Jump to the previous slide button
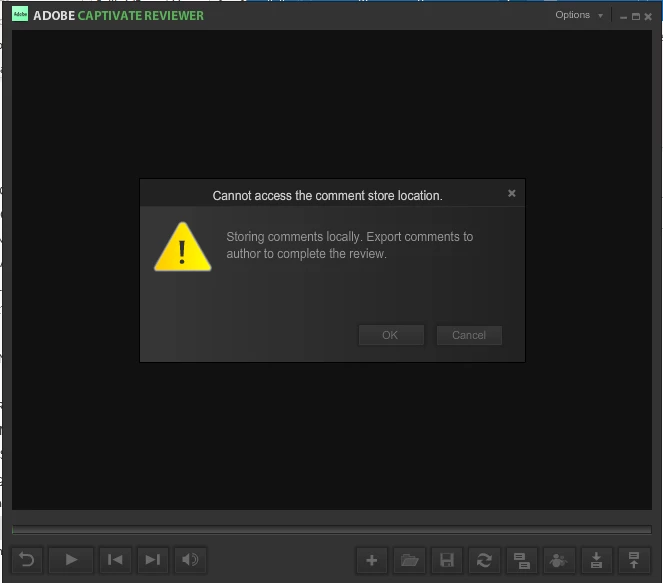The height and width of the screenshot is (583, 663). [x=115, y=560]
